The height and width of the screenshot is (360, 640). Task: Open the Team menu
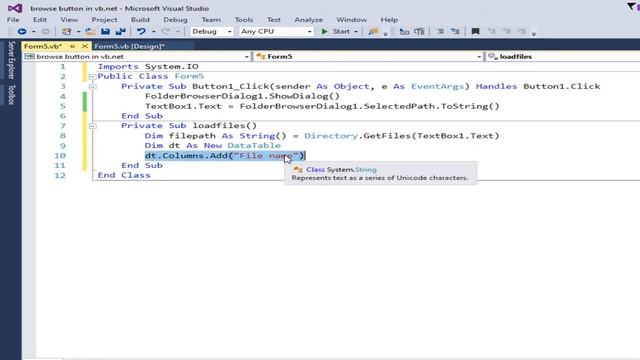[211, 20]
